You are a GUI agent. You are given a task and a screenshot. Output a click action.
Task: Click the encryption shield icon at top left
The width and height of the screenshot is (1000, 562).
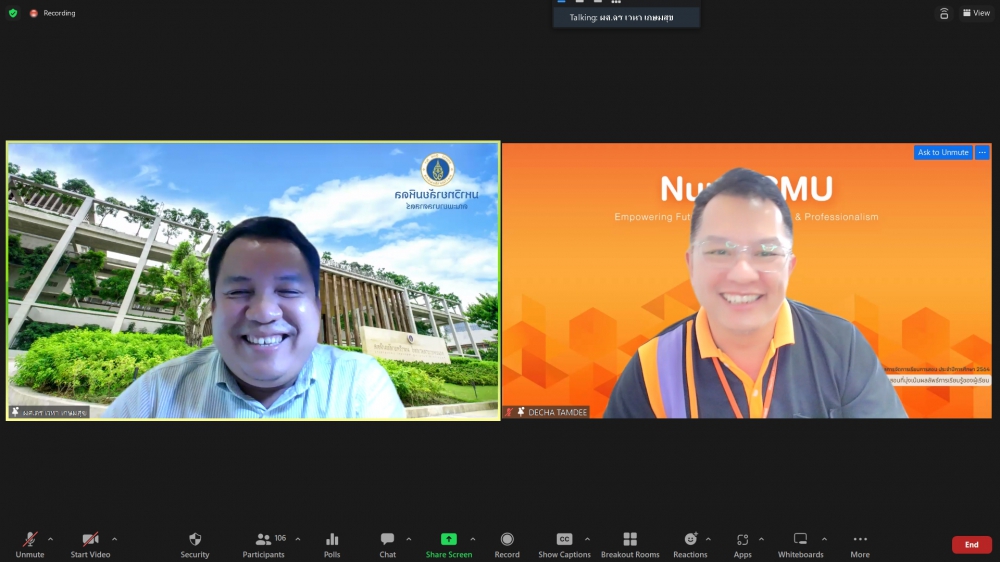coord(13,13)
